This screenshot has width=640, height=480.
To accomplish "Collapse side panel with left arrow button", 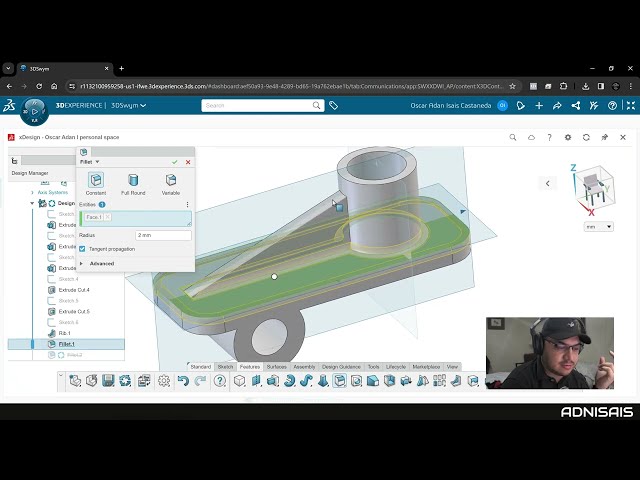I will click(x=547, y=184).
